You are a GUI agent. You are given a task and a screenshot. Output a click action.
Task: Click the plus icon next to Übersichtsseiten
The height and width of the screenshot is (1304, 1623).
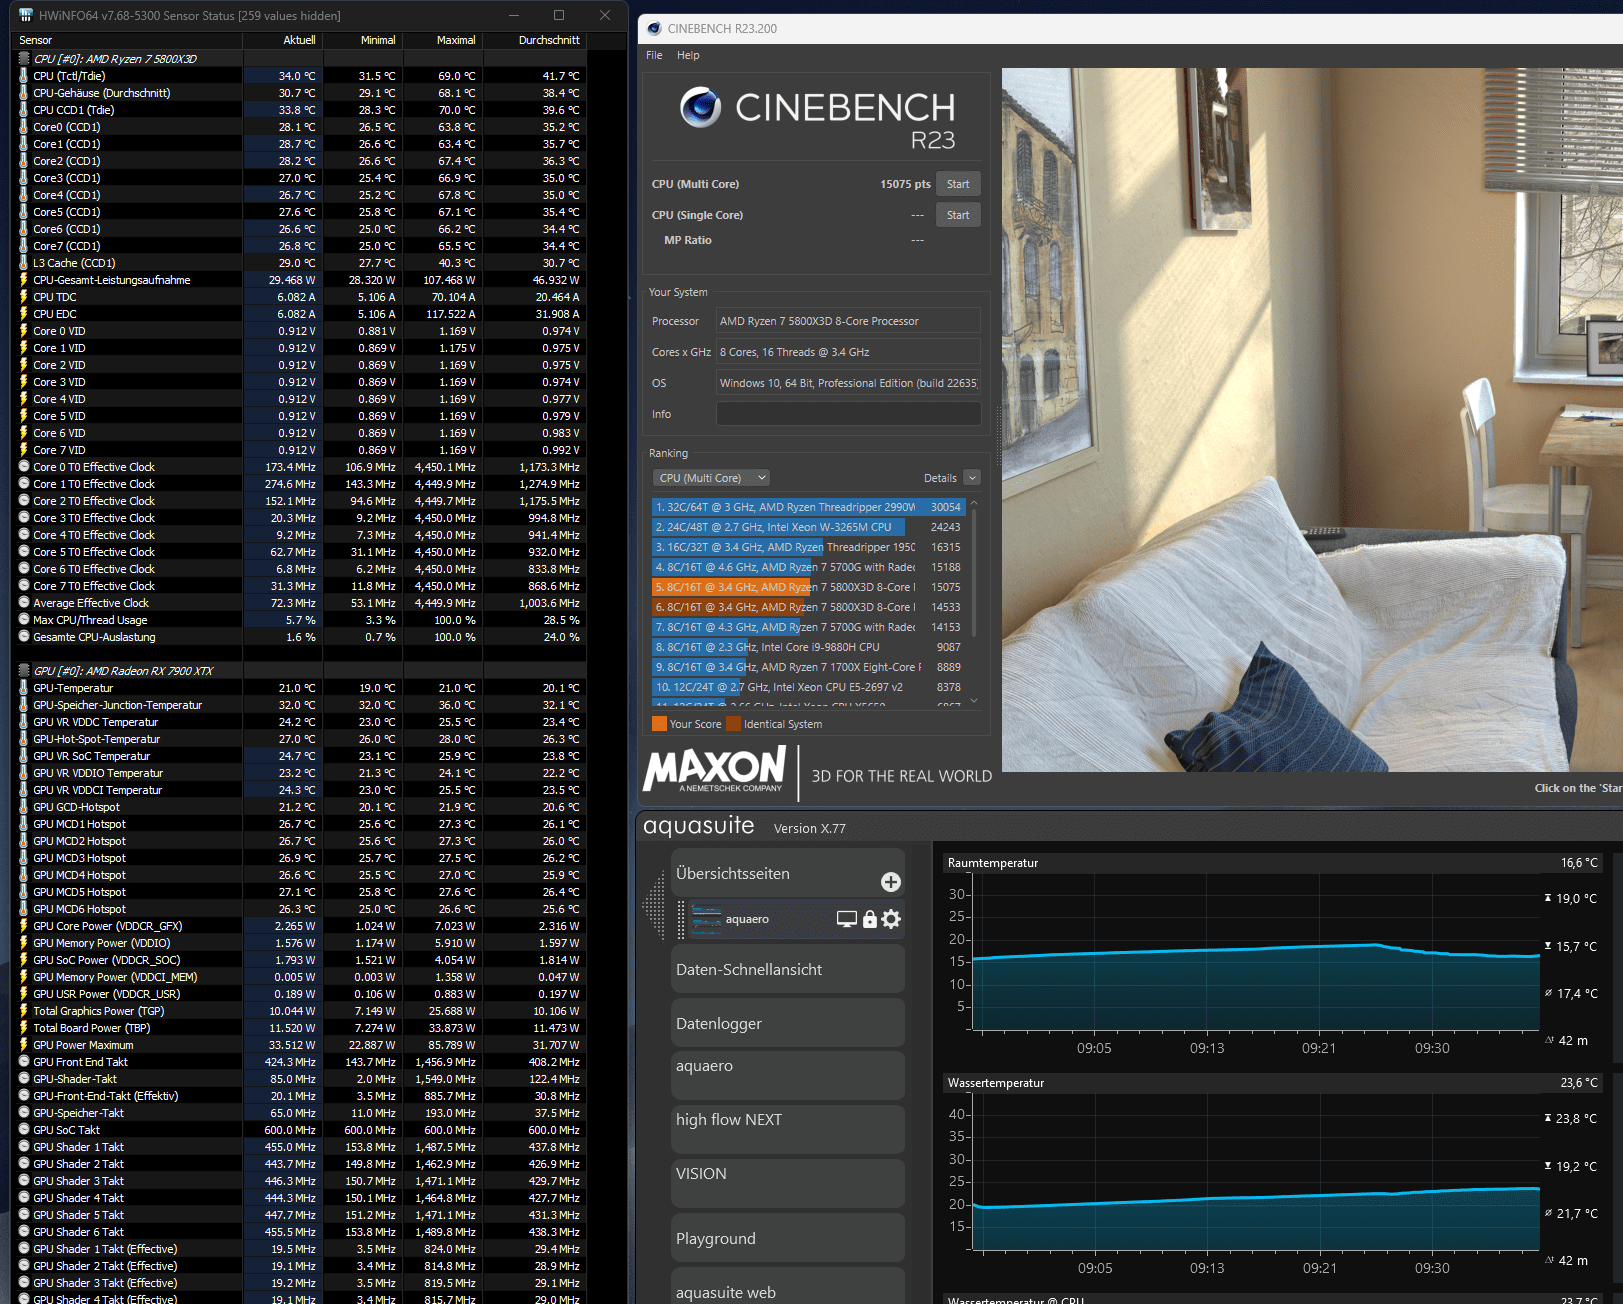(x=891, y=882)
